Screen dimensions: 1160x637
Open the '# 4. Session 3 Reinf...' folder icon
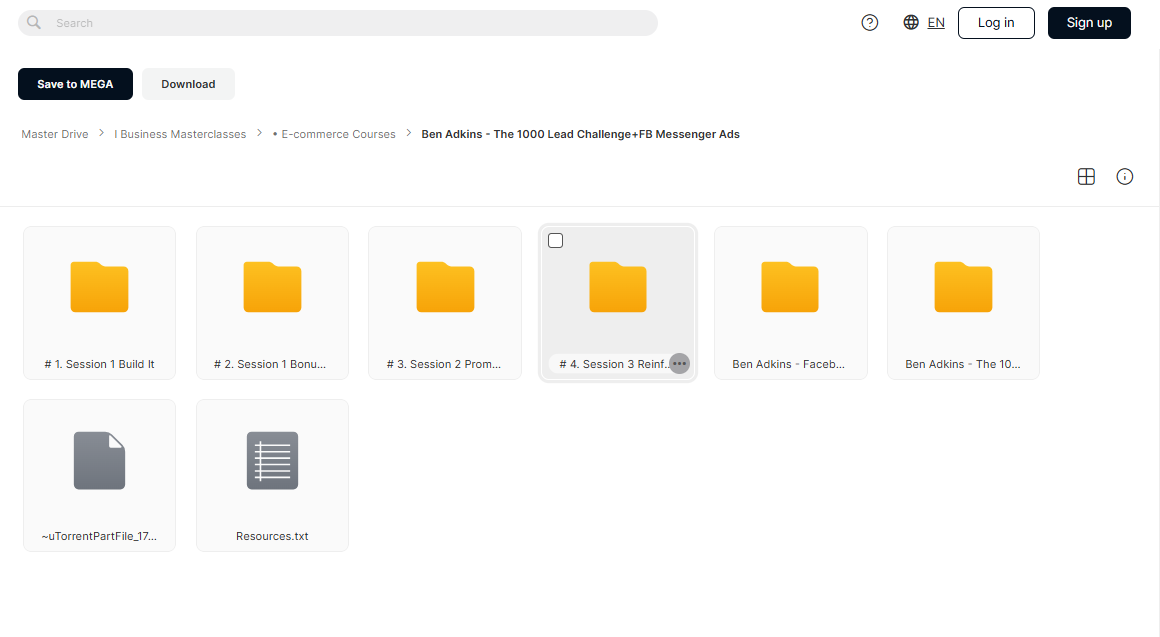(x=618, y=287)
